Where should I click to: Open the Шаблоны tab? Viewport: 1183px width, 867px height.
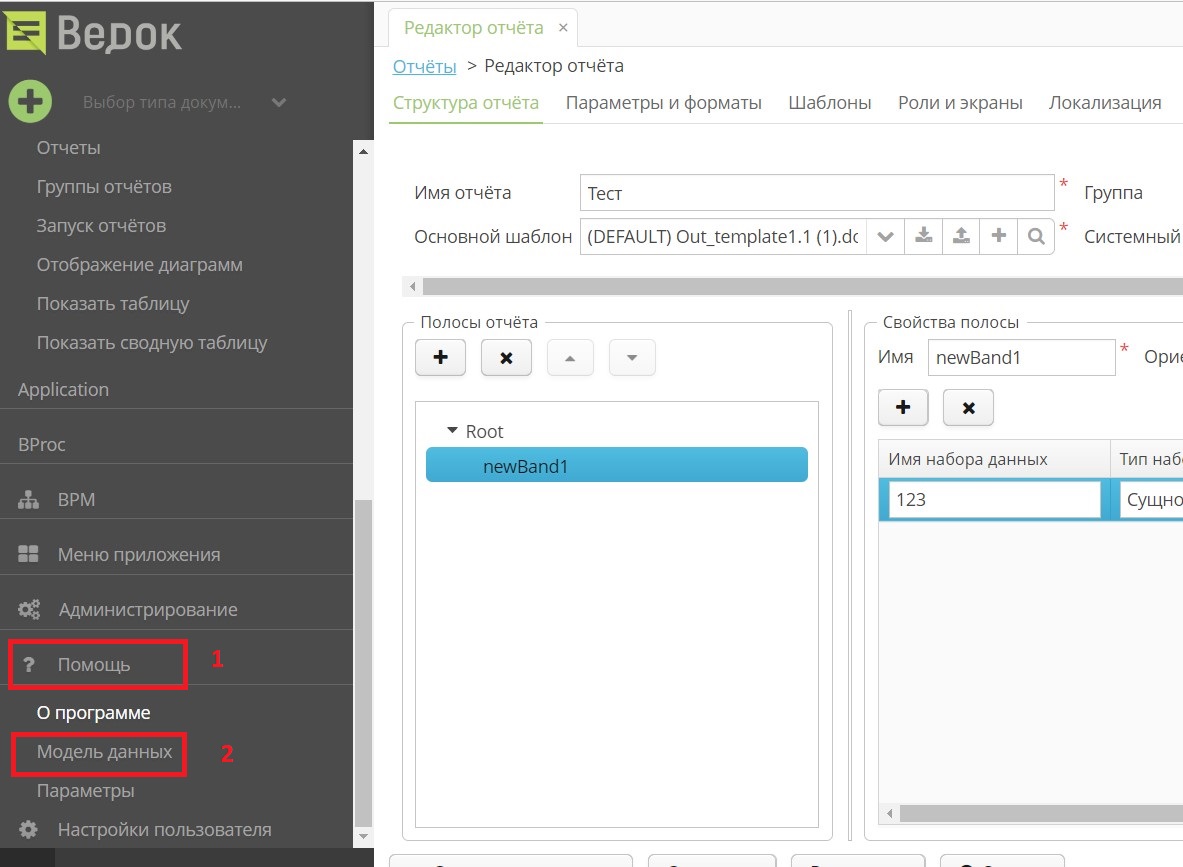coord(829,103)
